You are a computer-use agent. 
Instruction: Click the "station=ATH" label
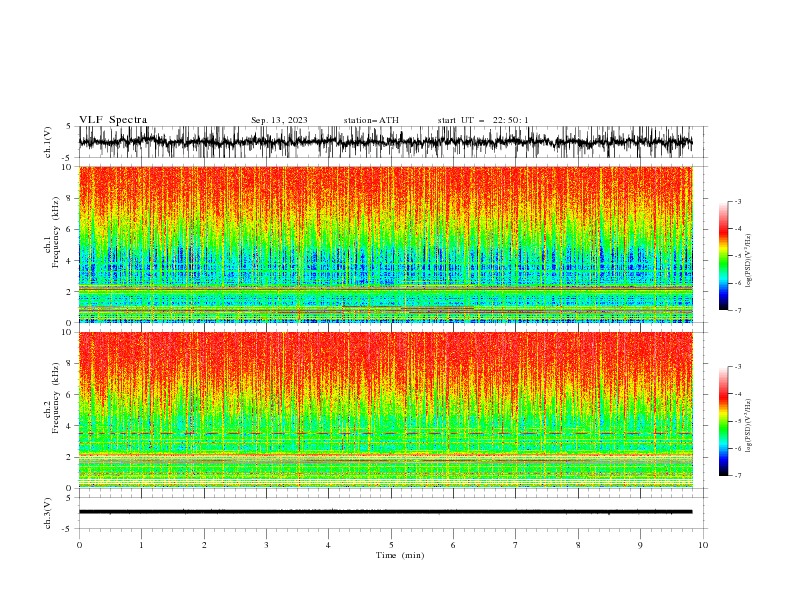[x=371, y=120]
